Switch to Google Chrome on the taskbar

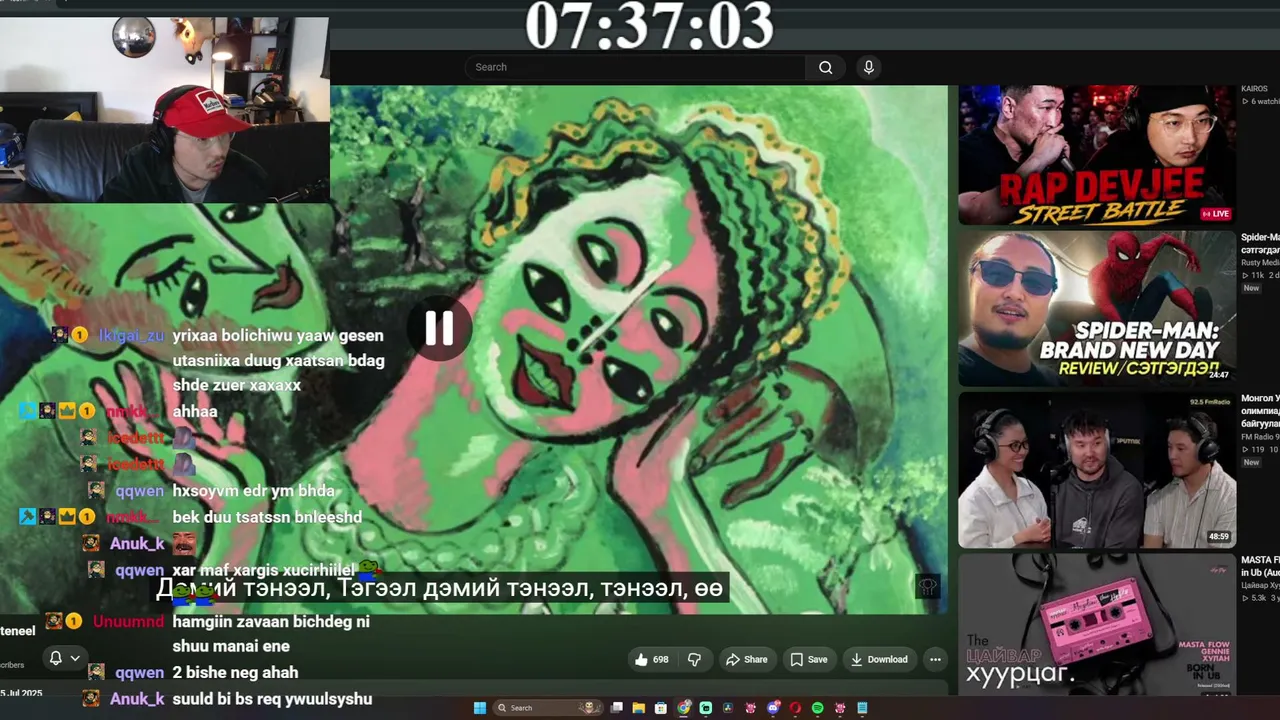684,708
